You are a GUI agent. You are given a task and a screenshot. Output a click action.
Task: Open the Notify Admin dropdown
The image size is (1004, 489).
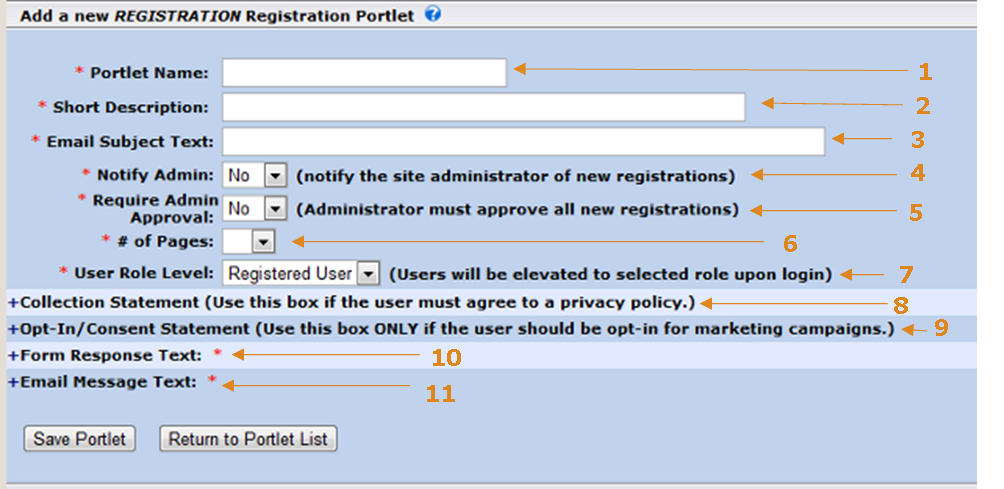[x=255, y=175]
